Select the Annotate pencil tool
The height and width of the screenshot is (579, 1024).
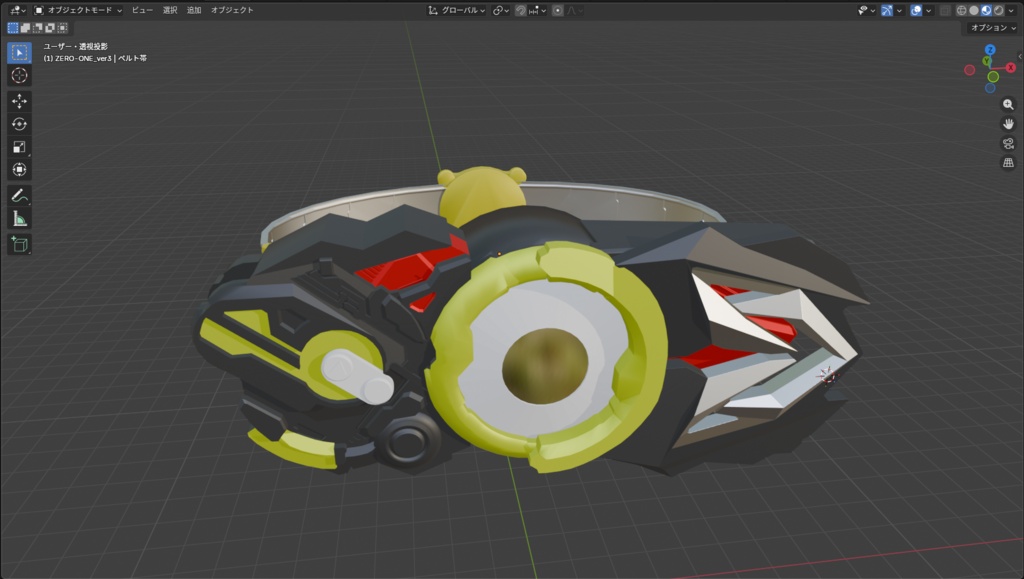coord(19,196)
